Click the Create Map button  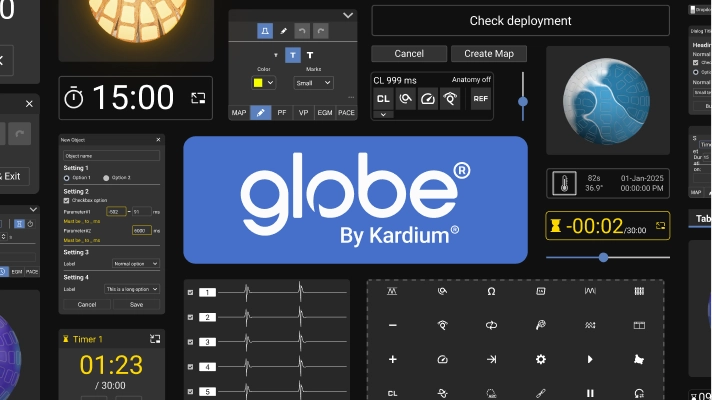[489, 54]
